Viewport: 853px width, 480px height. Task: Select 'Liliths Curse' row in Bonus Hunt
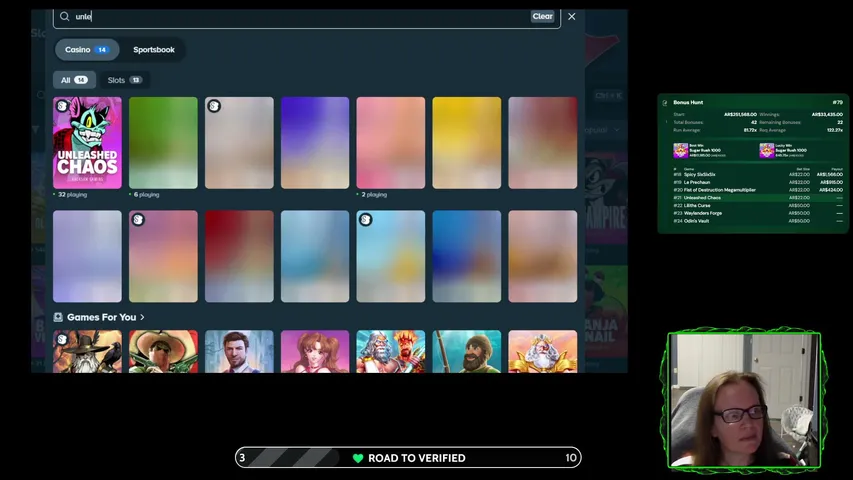point(758,206)
